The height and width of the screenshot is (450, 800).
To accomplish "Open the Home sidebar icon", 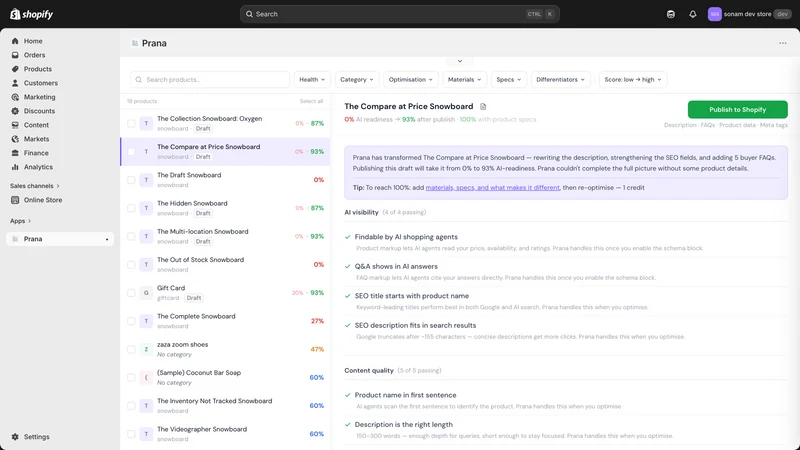I will point(15,41).
